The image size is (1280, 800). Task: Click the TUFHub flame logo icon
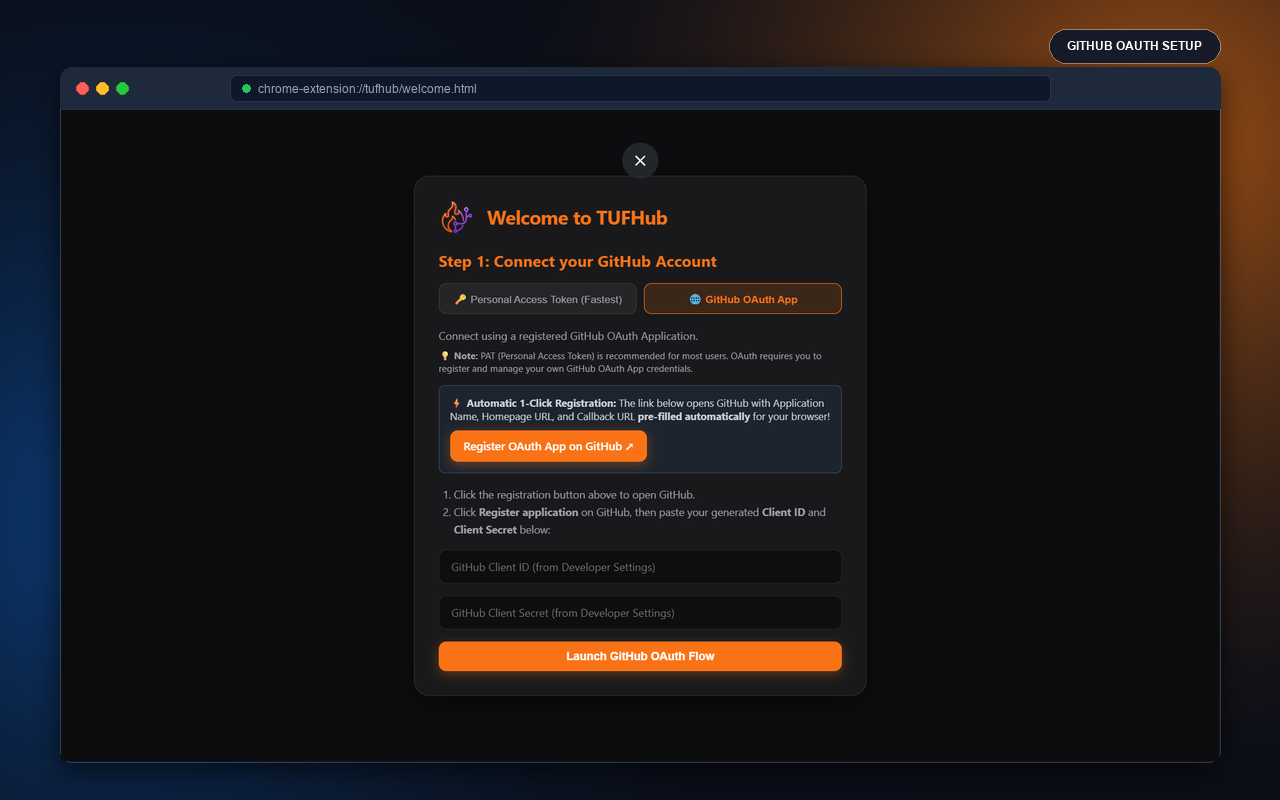(x=456, y=217)
